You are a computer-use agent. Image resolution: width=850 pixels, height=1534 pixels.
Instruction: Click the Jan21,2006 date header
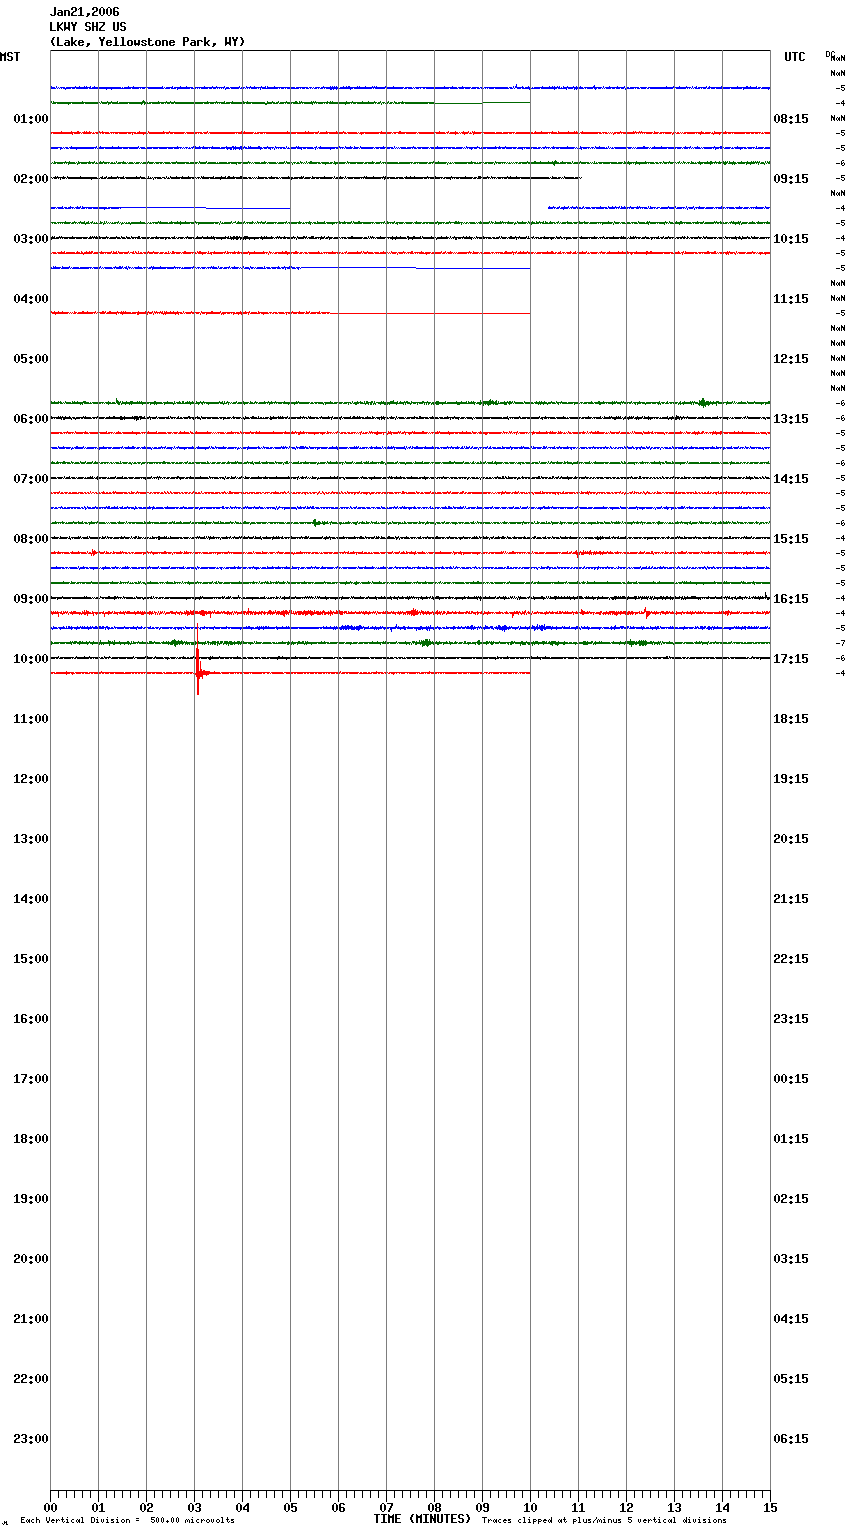85,12
